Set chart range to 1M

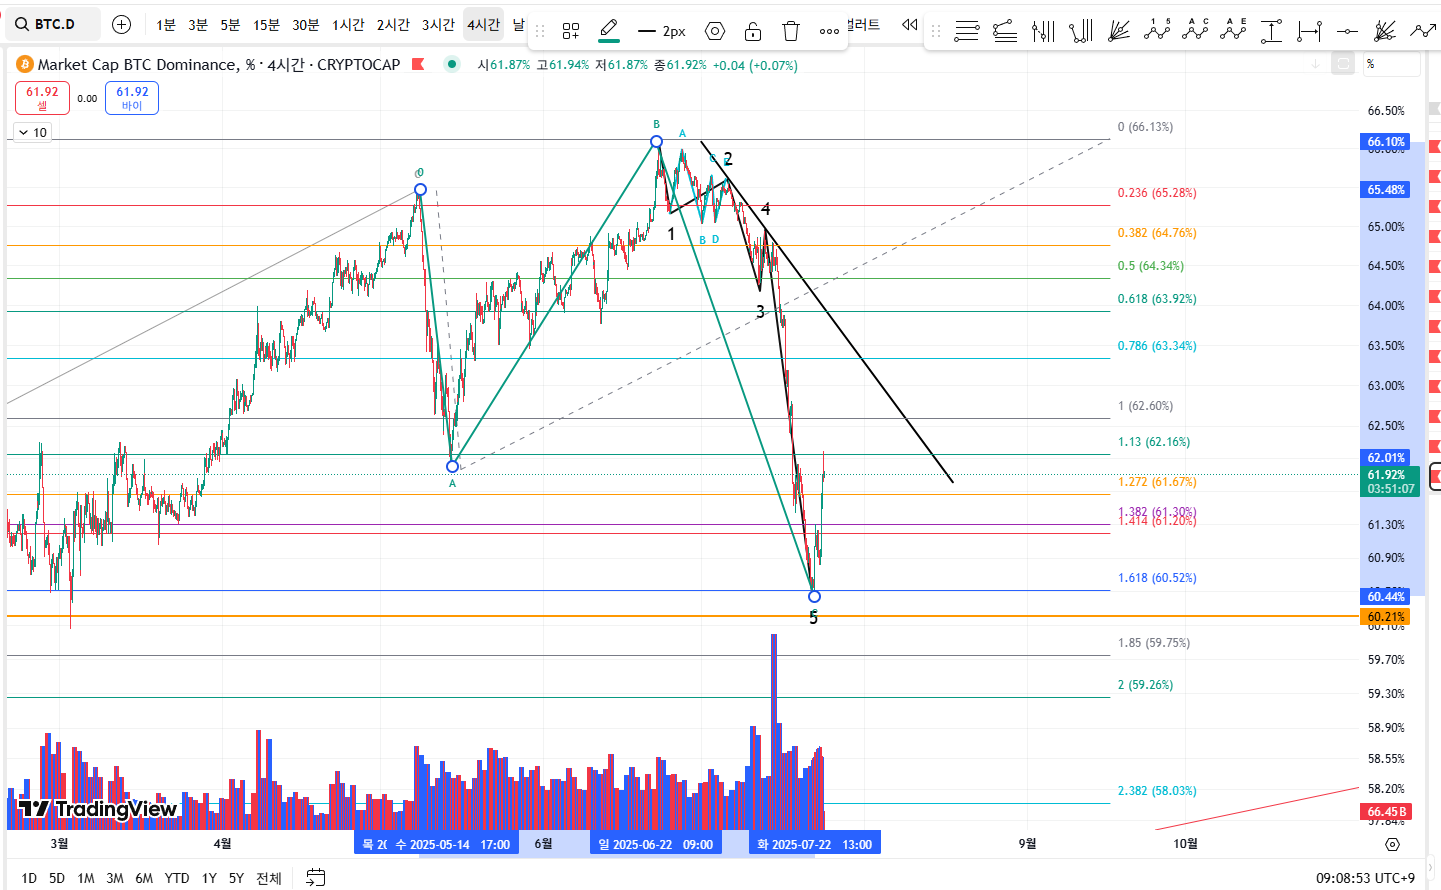click(86, 878)
